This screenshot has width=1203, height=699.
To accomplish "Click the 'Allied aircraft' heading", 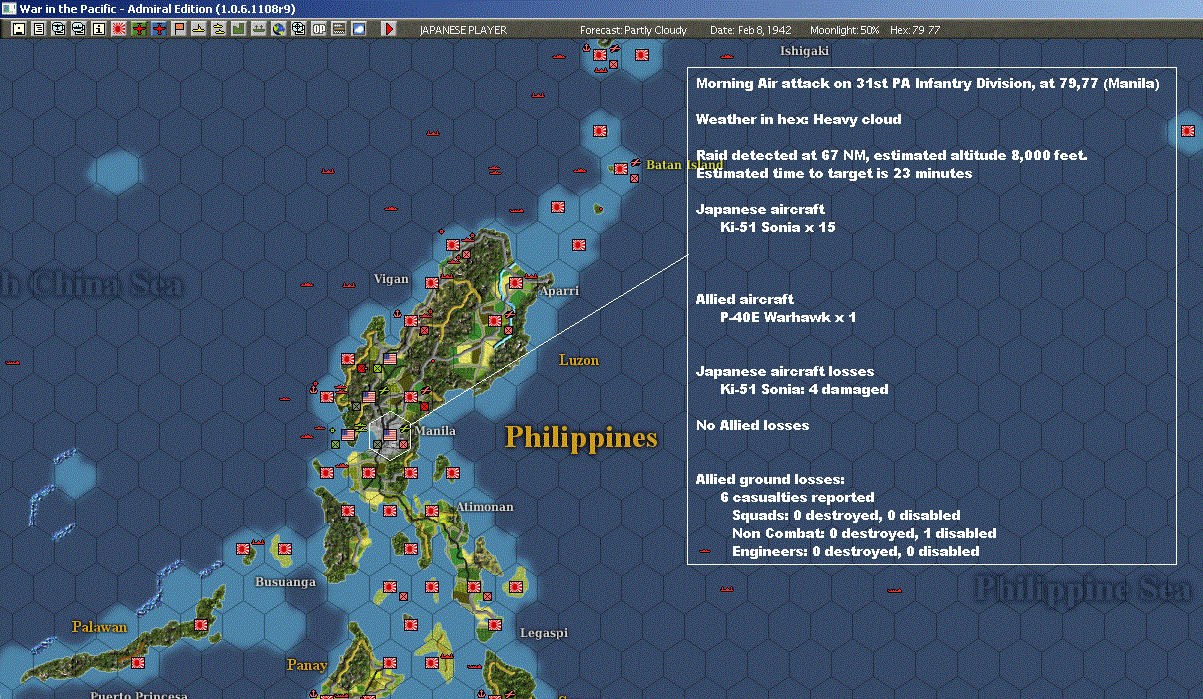I will pos(745,299).
